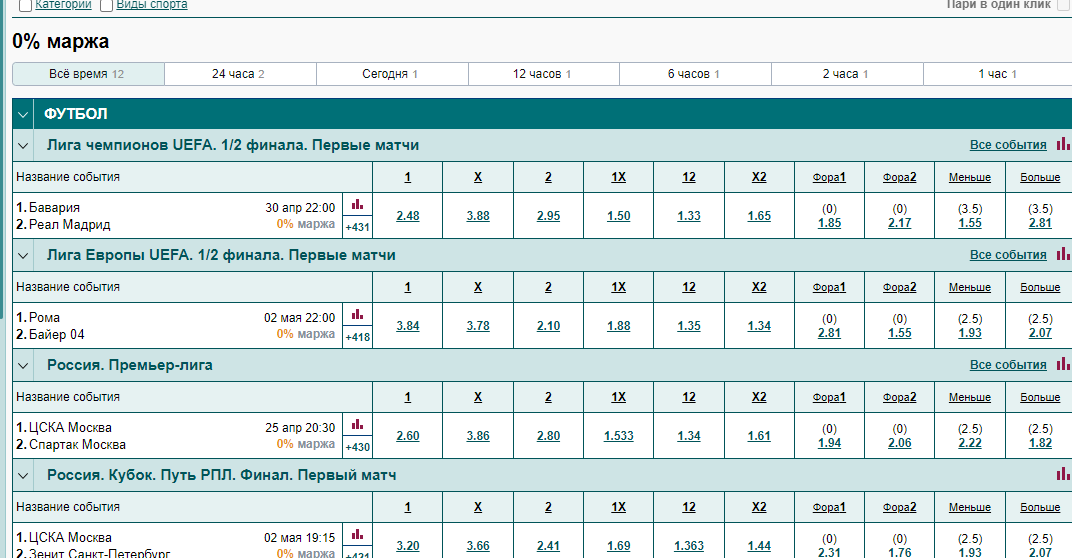Enable the Категории checkbox

point(25,5)
